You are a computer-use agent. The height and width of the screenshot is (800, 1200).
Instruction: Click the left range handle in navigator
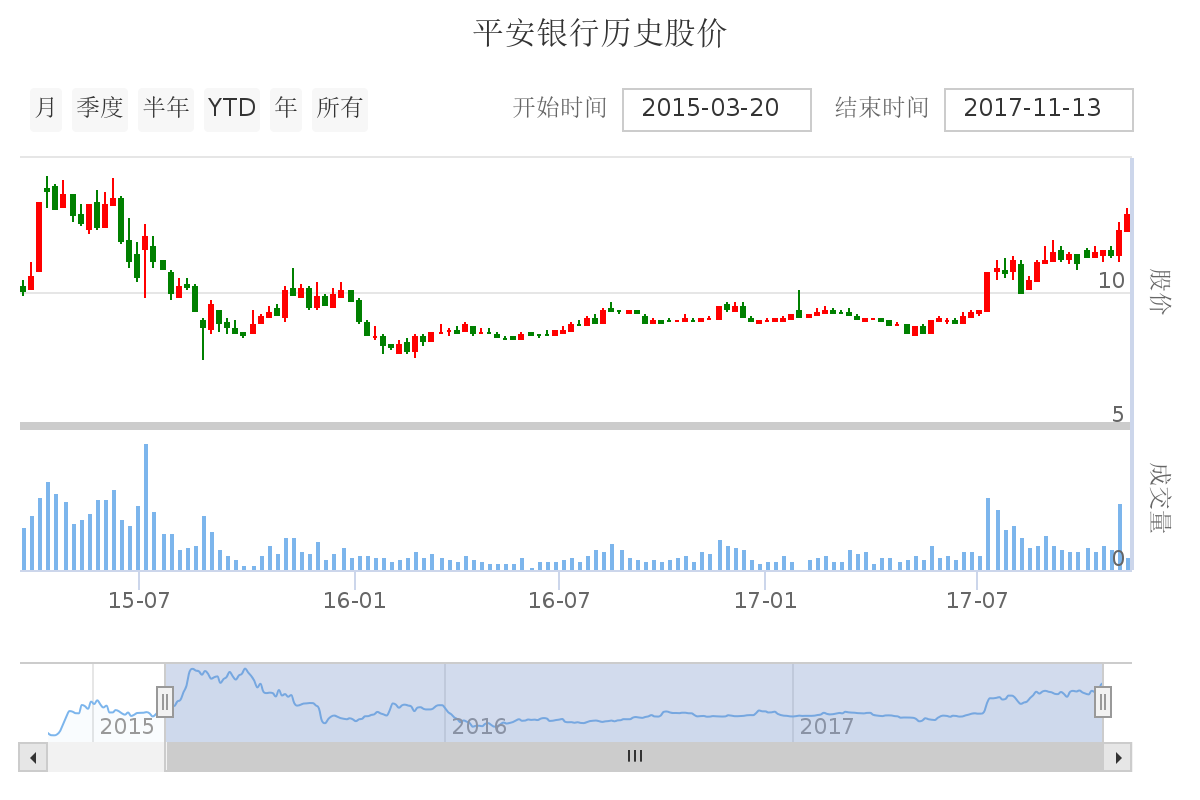click(165, 701)
